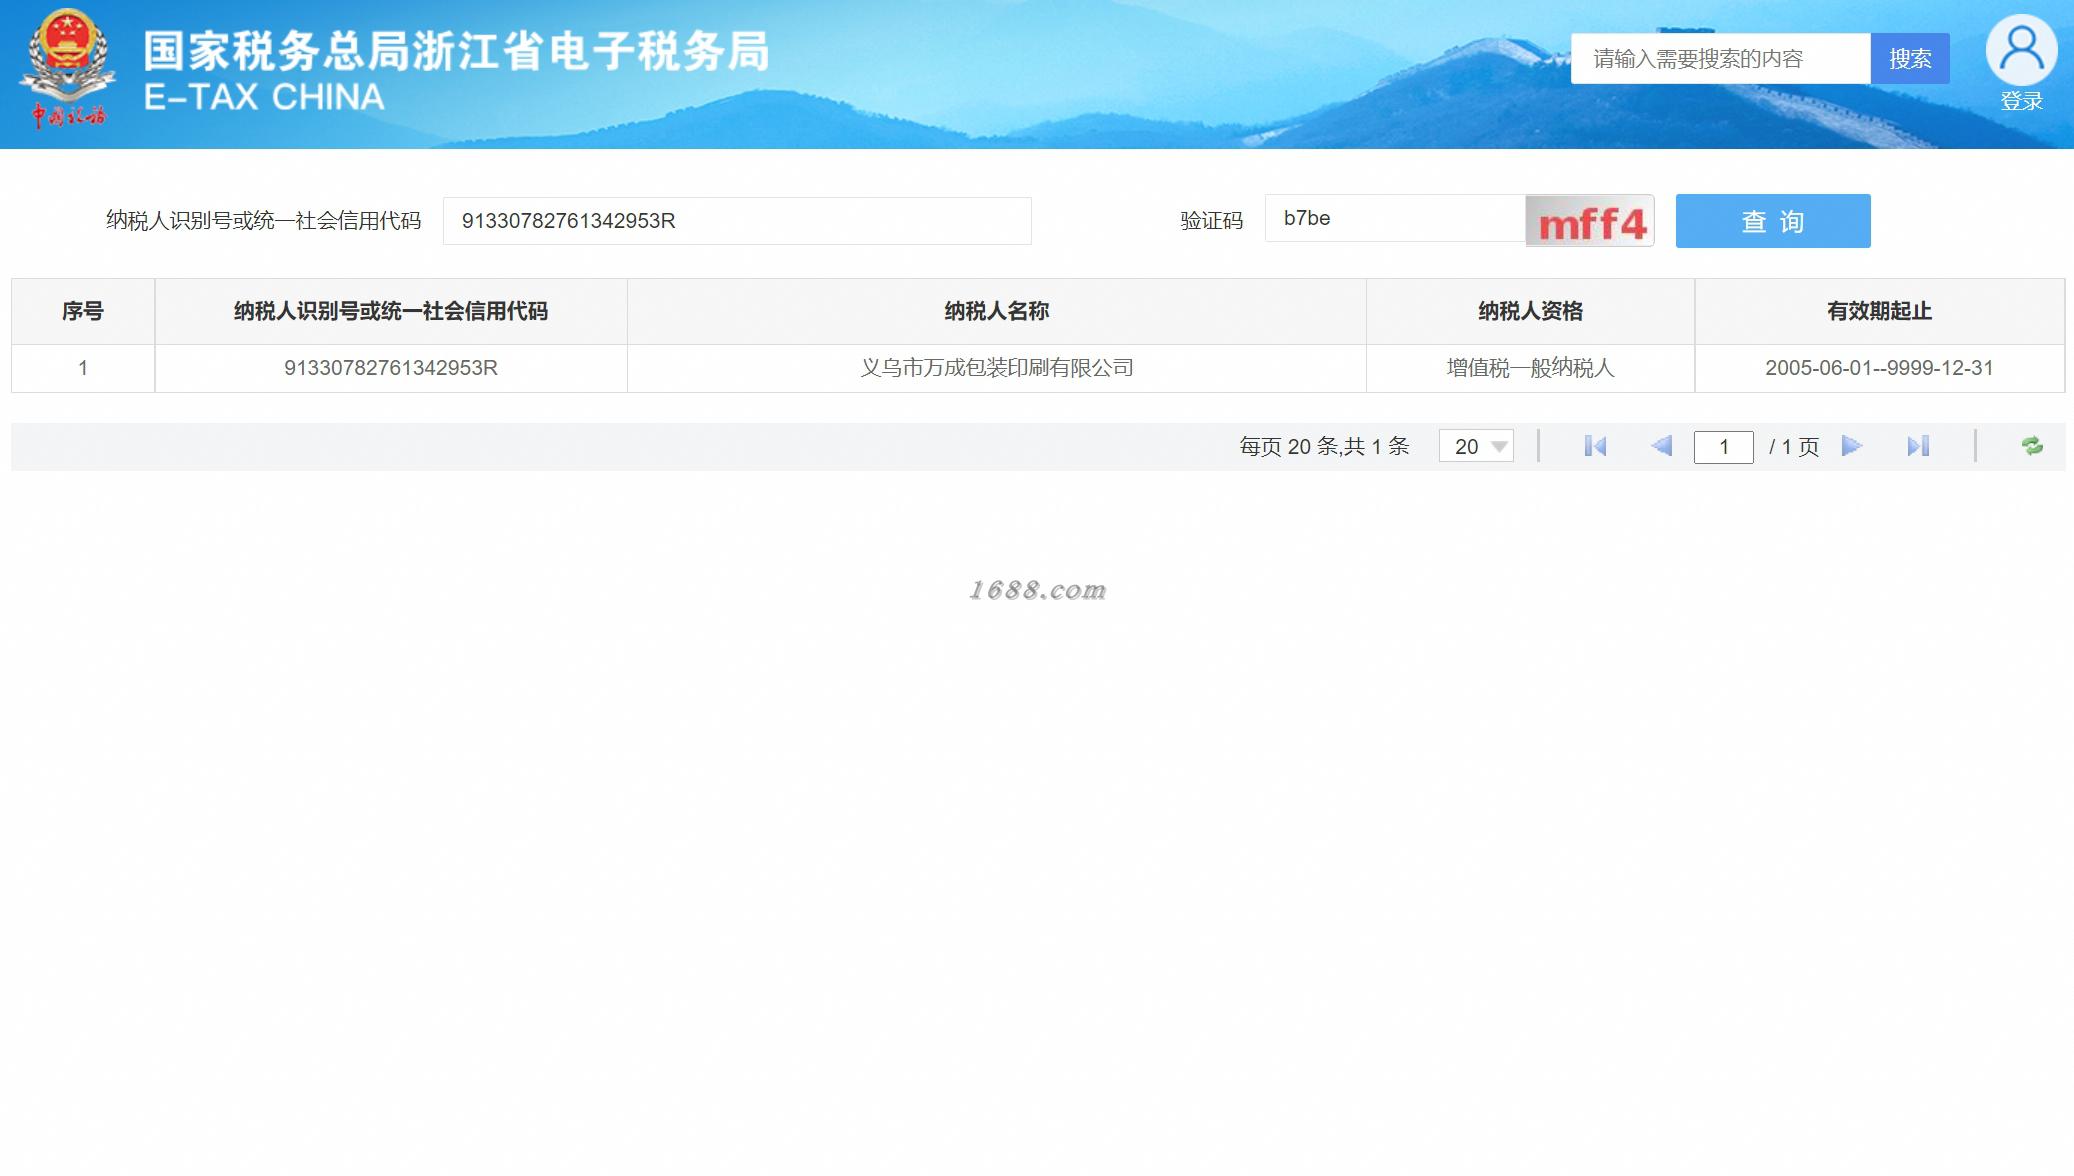Image resolution: width=2074 pixels, height=1176 pixels.
Task: Click the 序号 column header
Action: click(x=83, y=311)
